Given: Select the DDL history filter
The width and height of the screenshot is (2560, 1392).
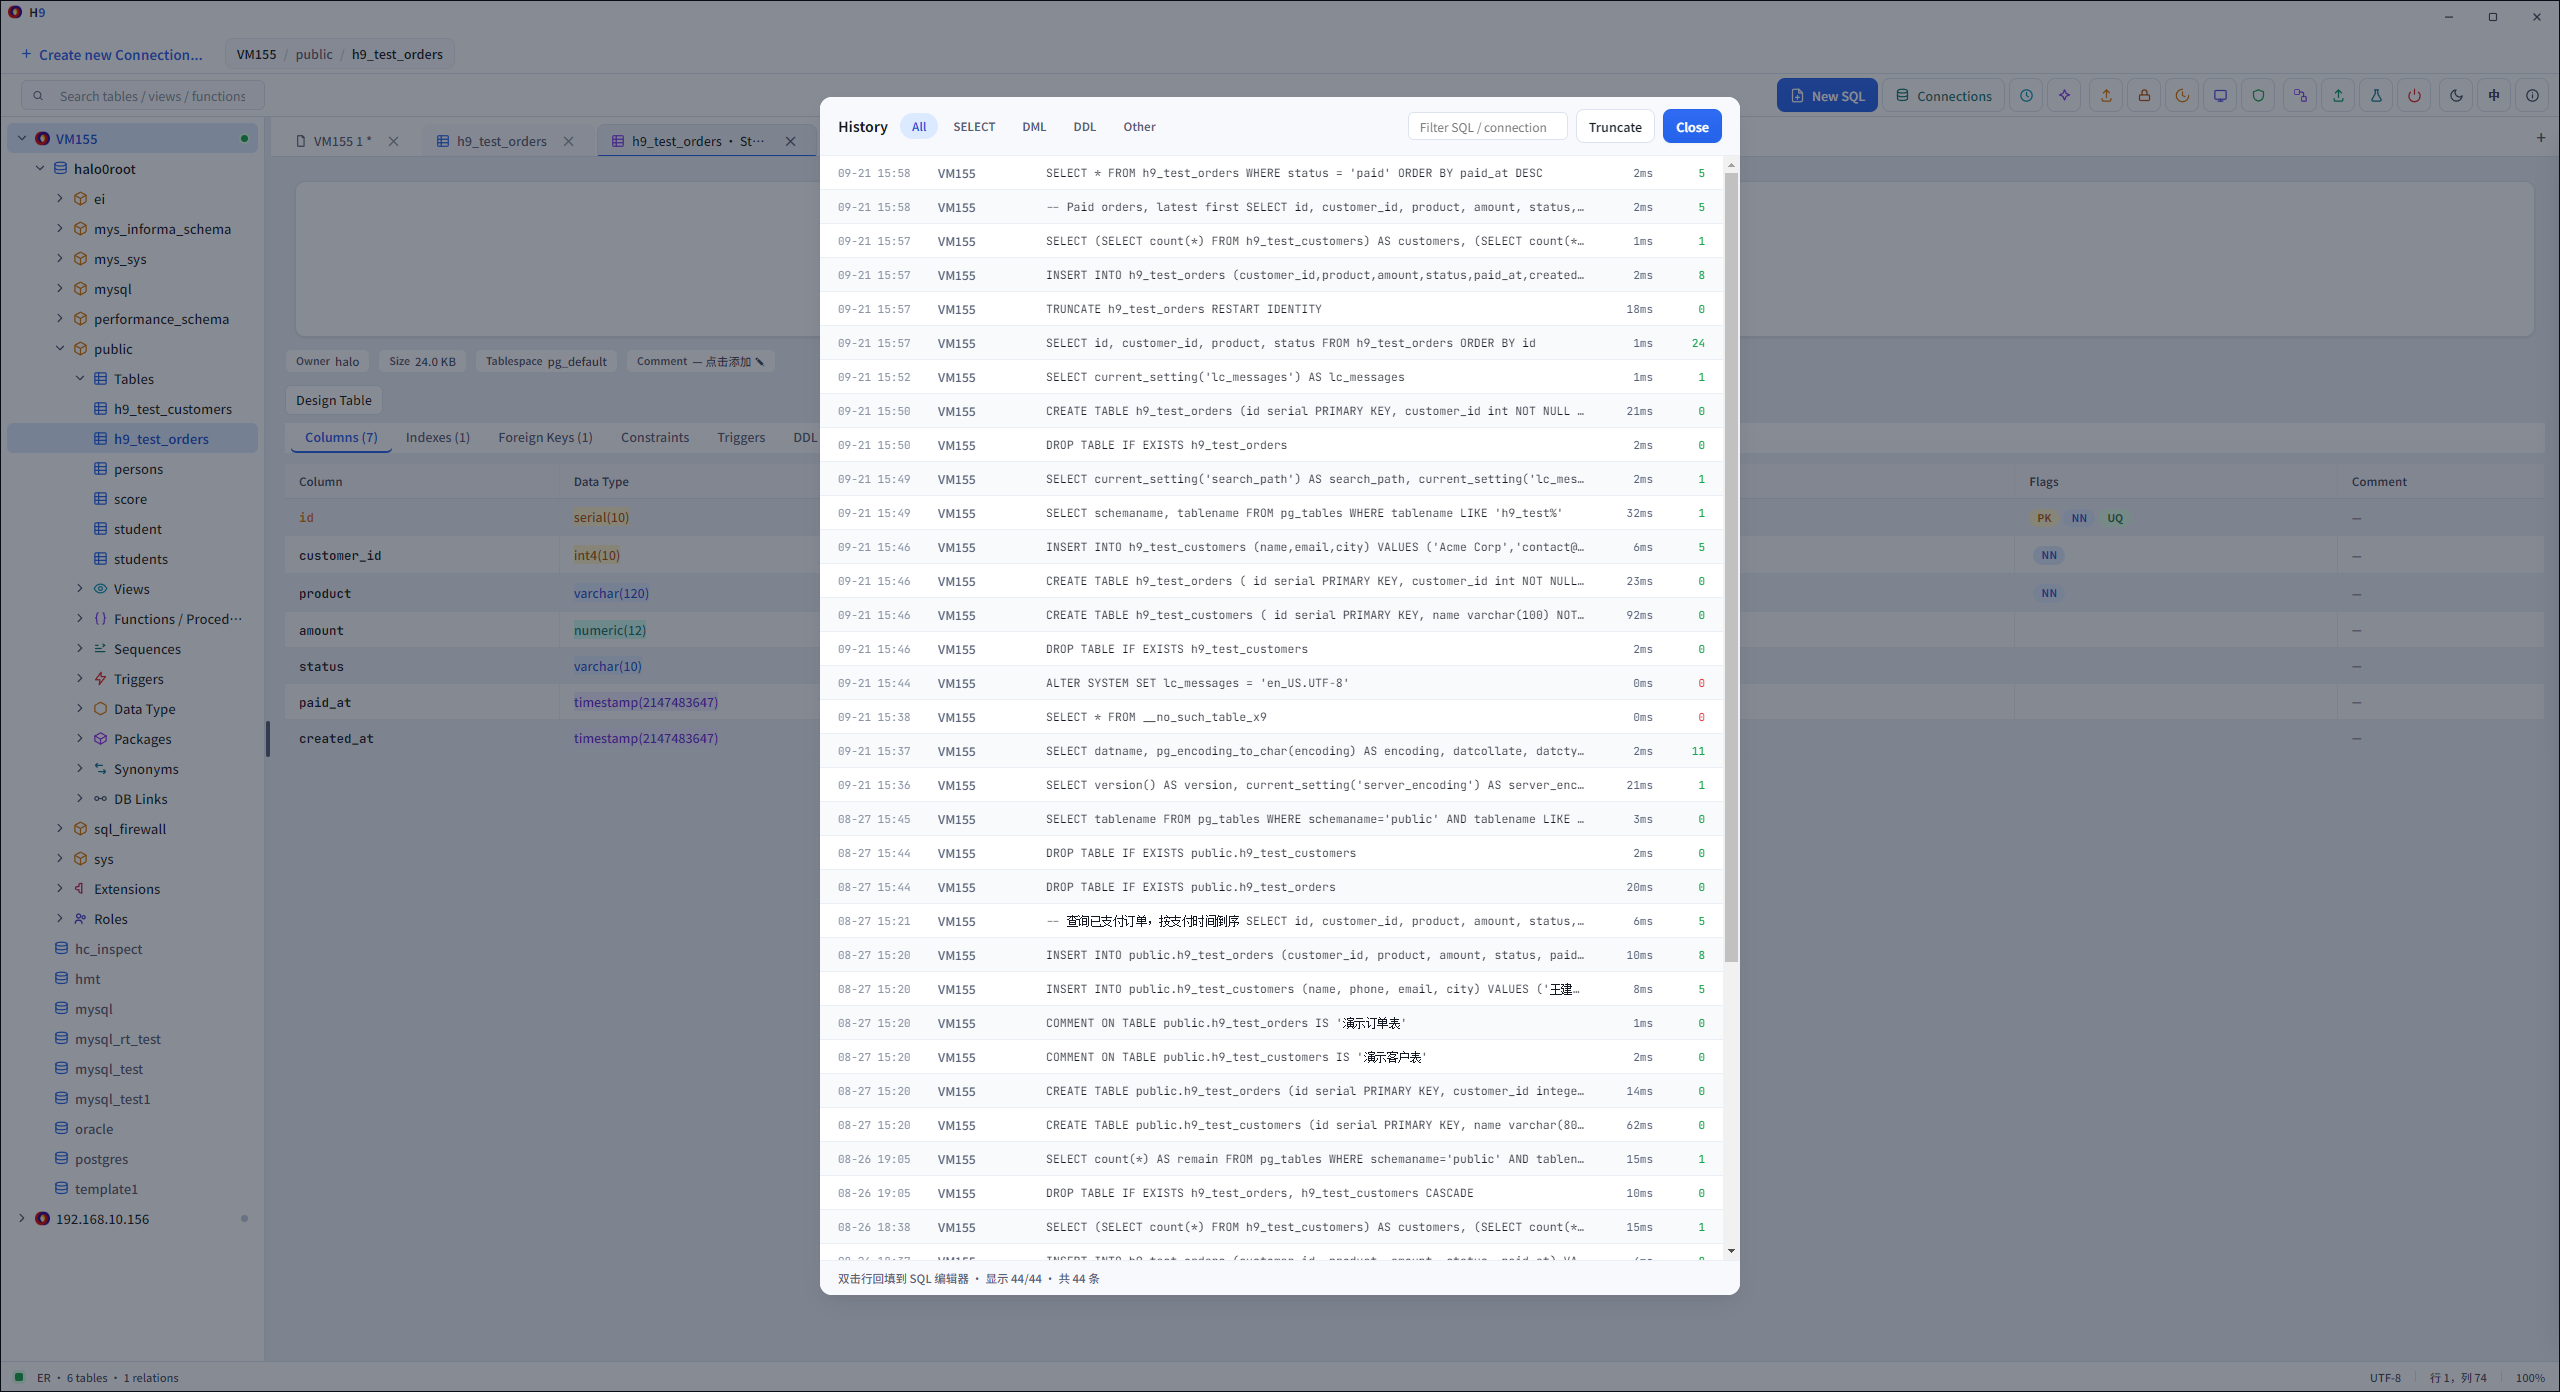Looking at the screenshot, I should pos(1084,127).
